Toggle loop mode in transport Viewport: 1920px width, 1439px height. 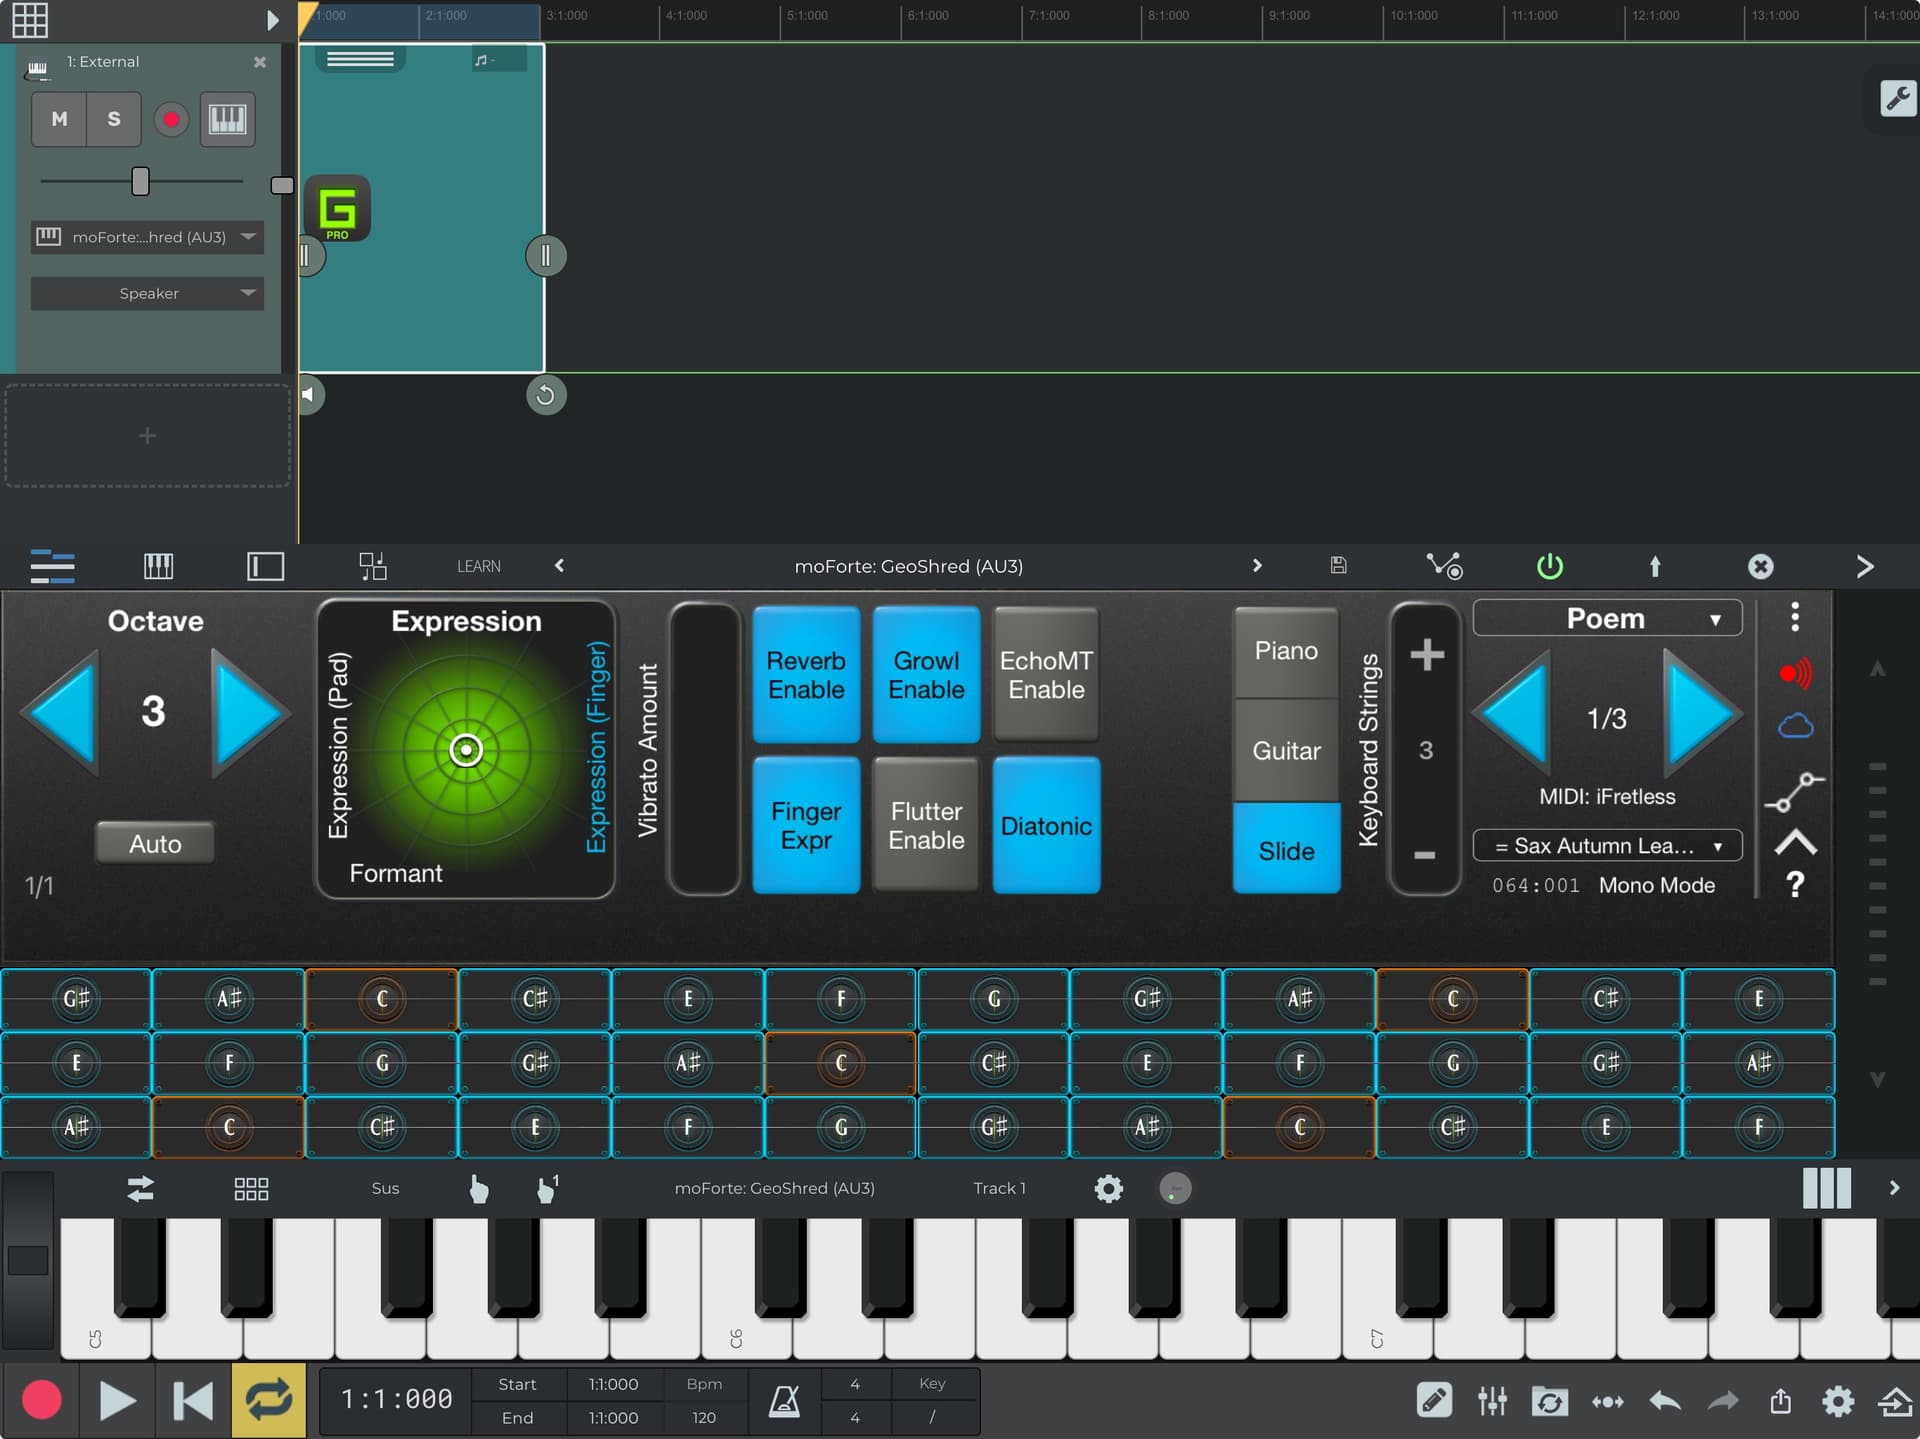(x=268, y=1400)
